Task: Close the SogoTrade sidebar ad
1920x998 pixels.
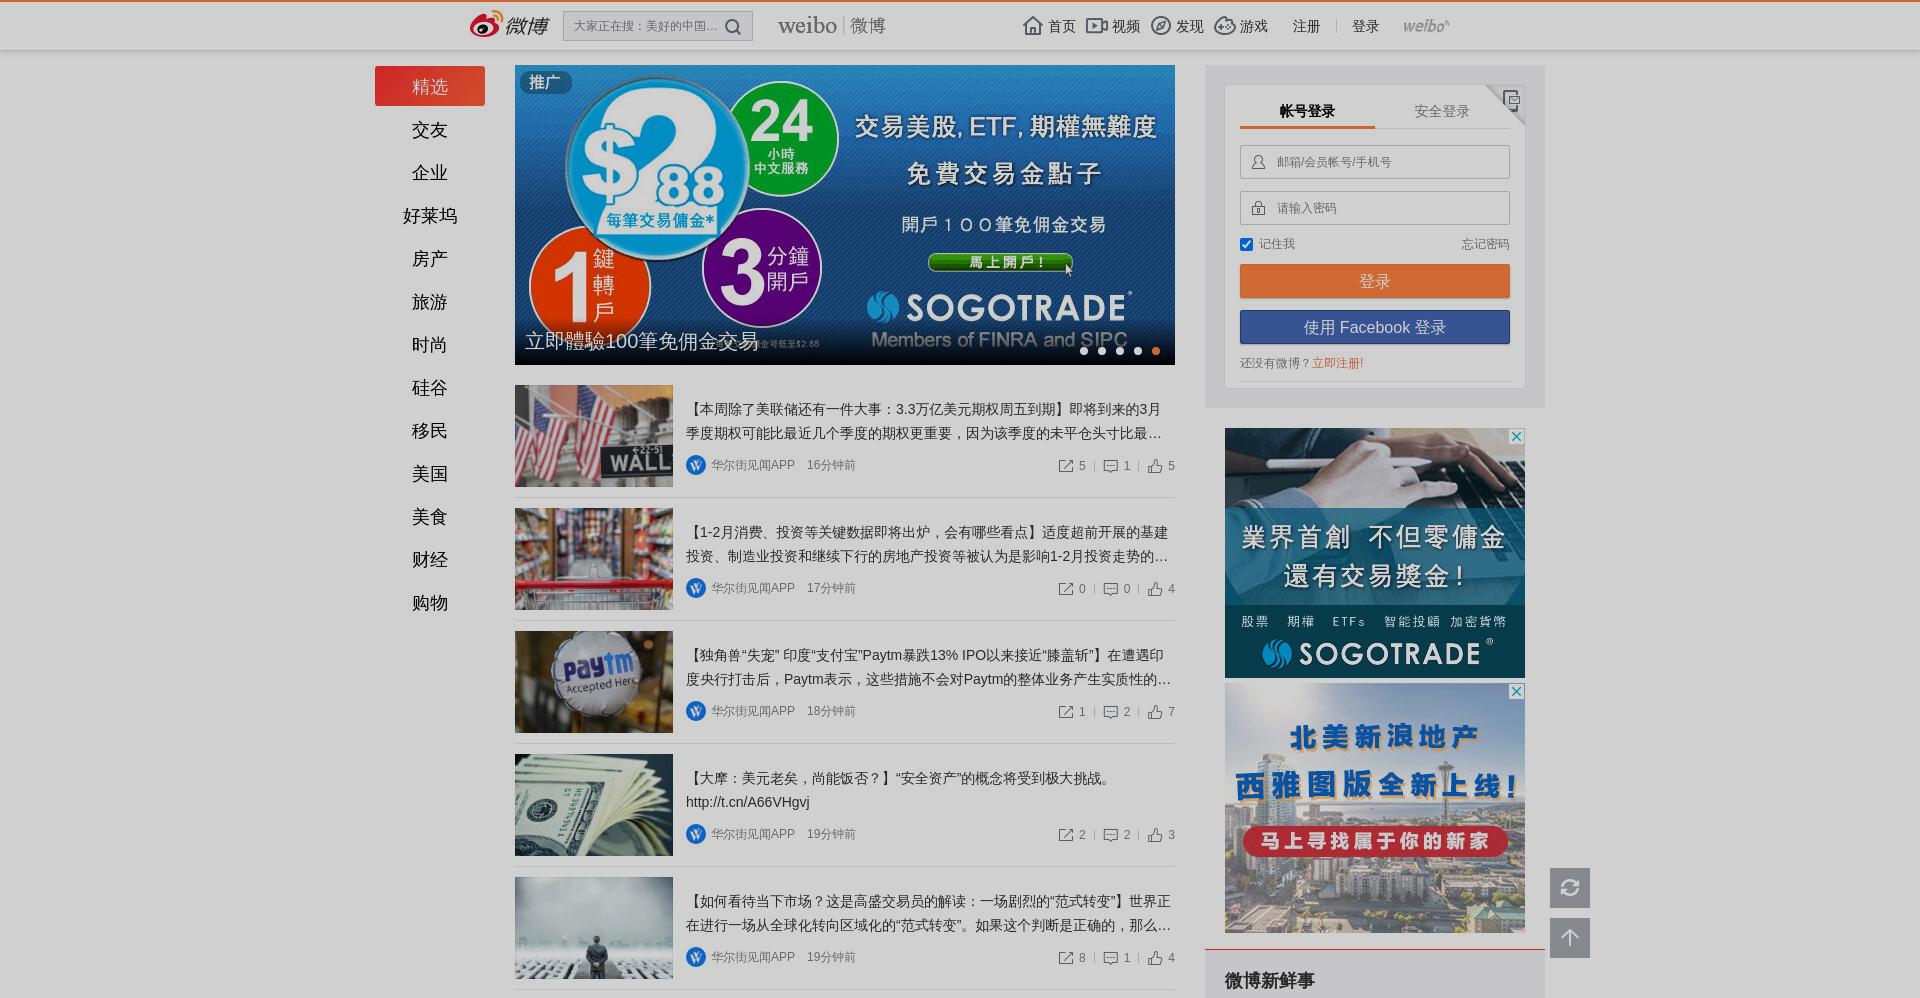Action: click(1516, 437)
